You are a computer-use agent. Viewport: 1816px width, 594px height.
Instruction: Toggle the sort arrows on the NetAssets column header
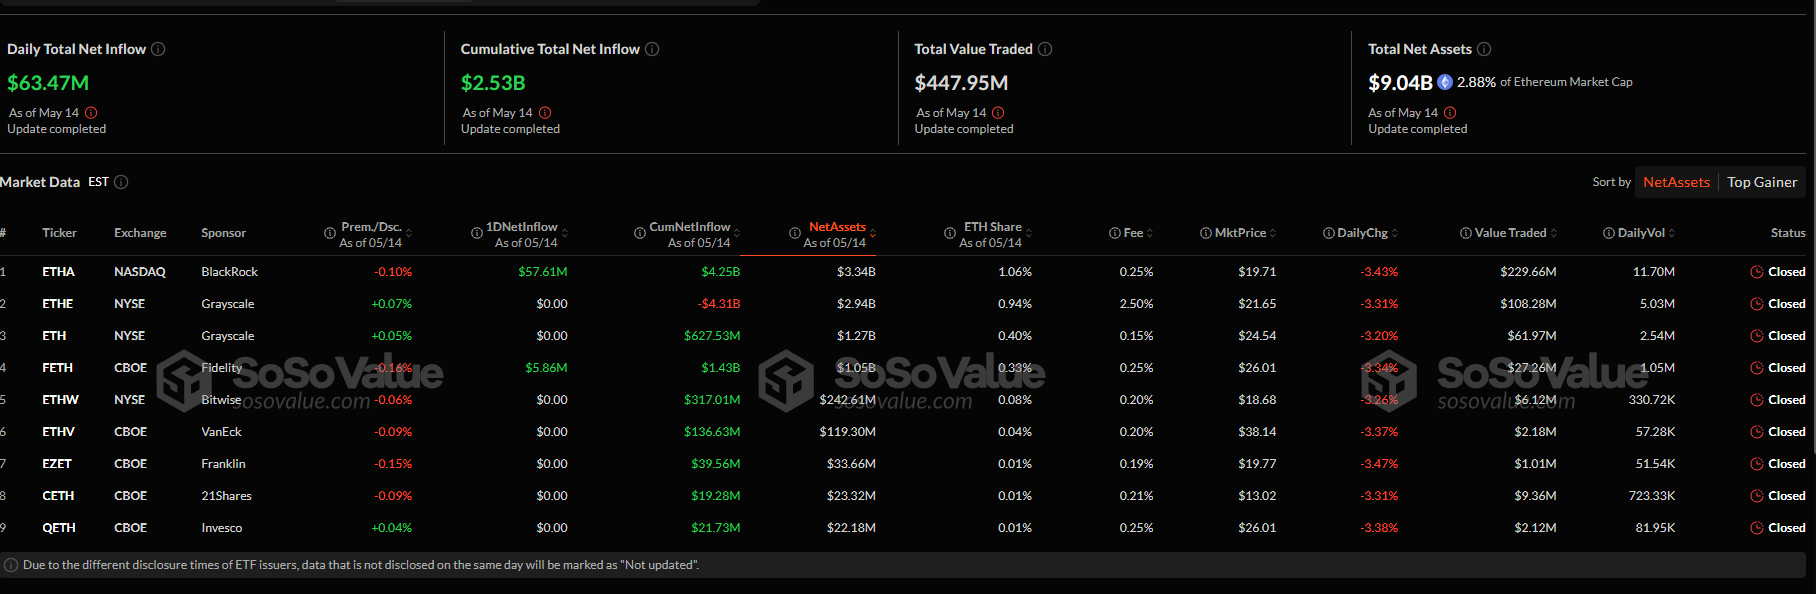(873, 233)
